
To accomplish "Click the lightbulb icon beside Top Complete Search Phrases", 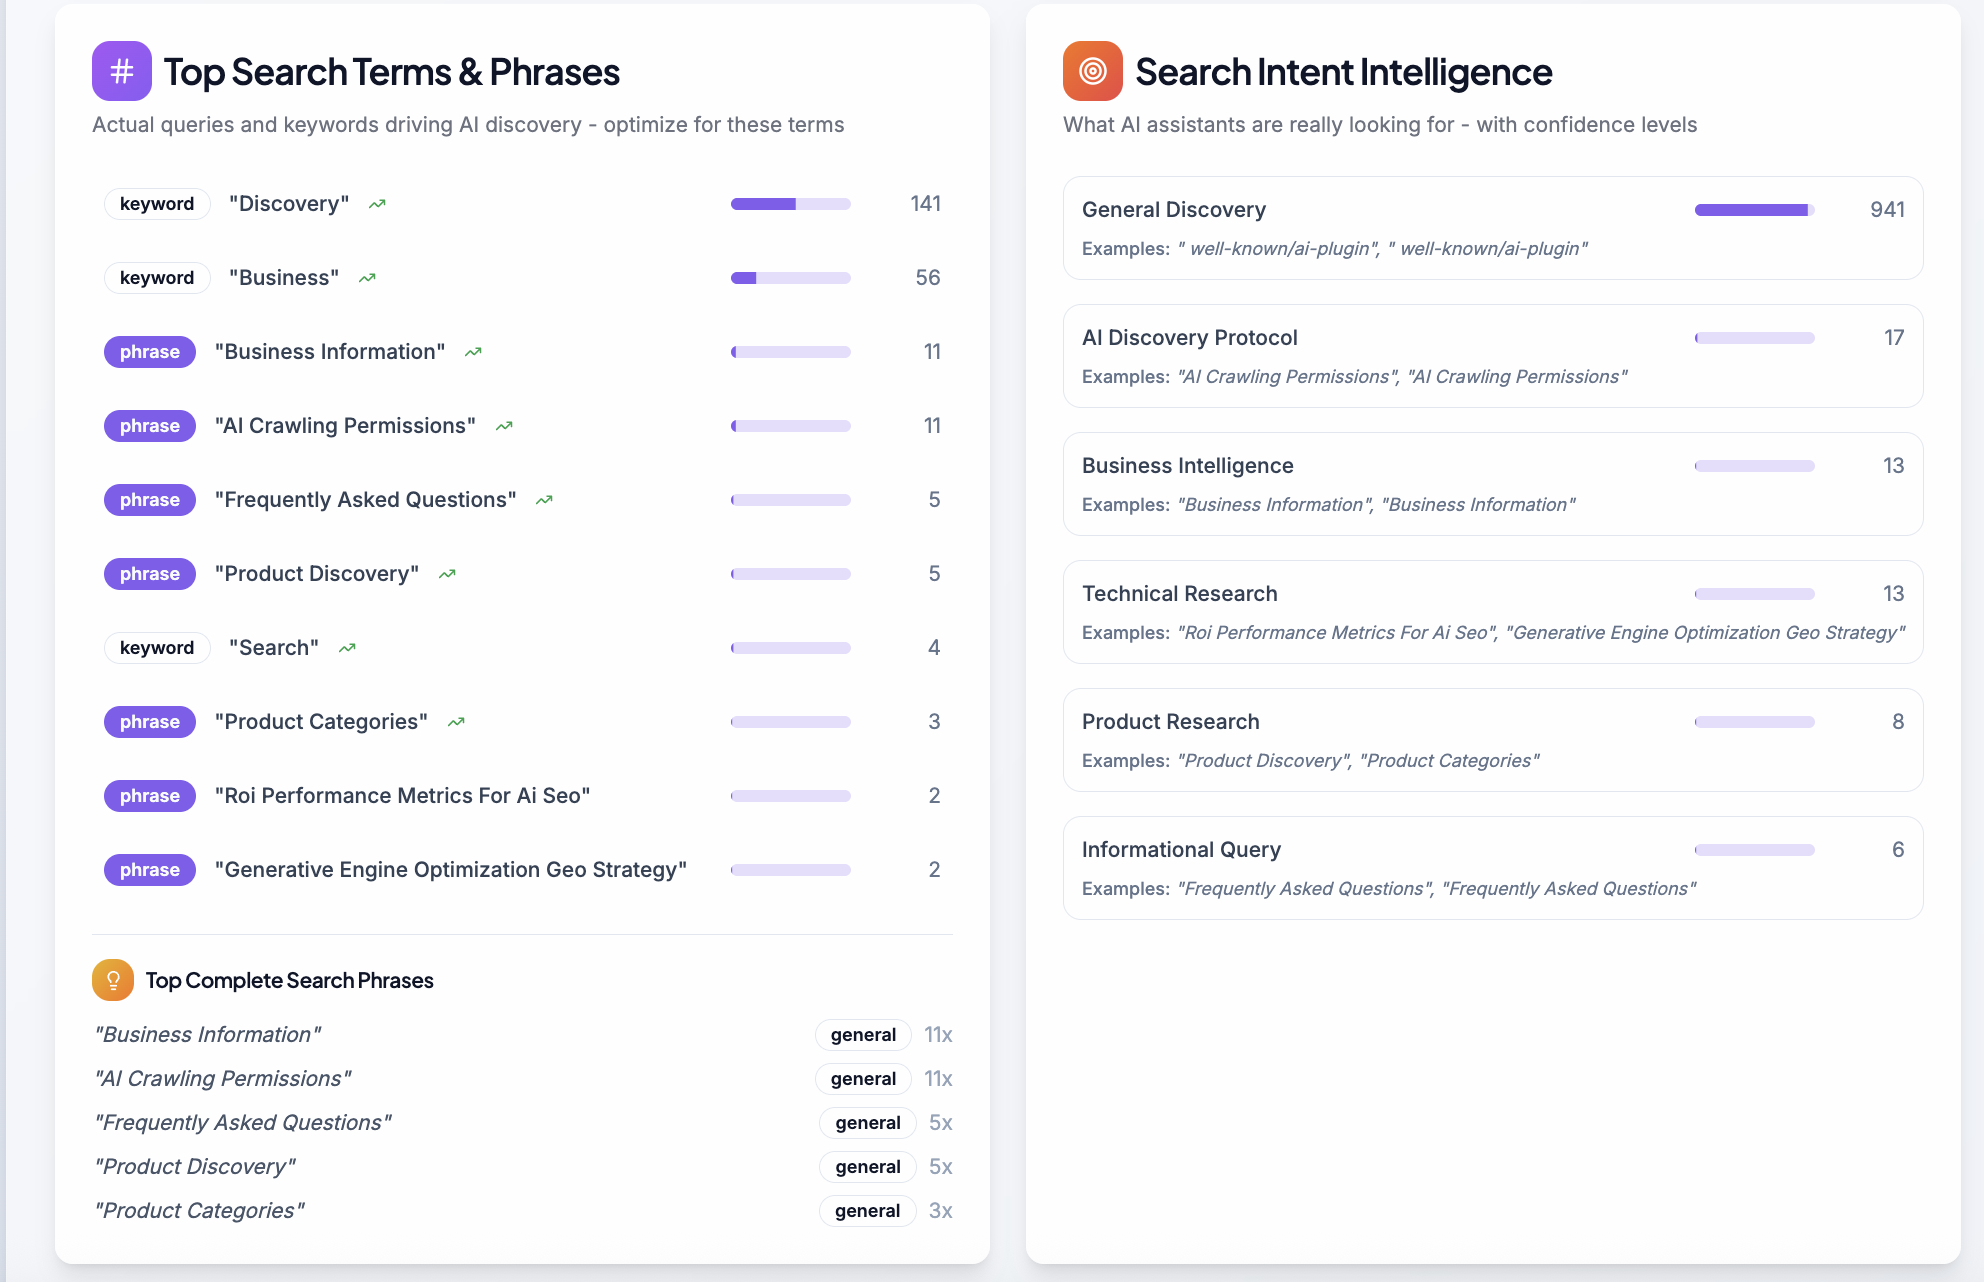I will (113, 980).
